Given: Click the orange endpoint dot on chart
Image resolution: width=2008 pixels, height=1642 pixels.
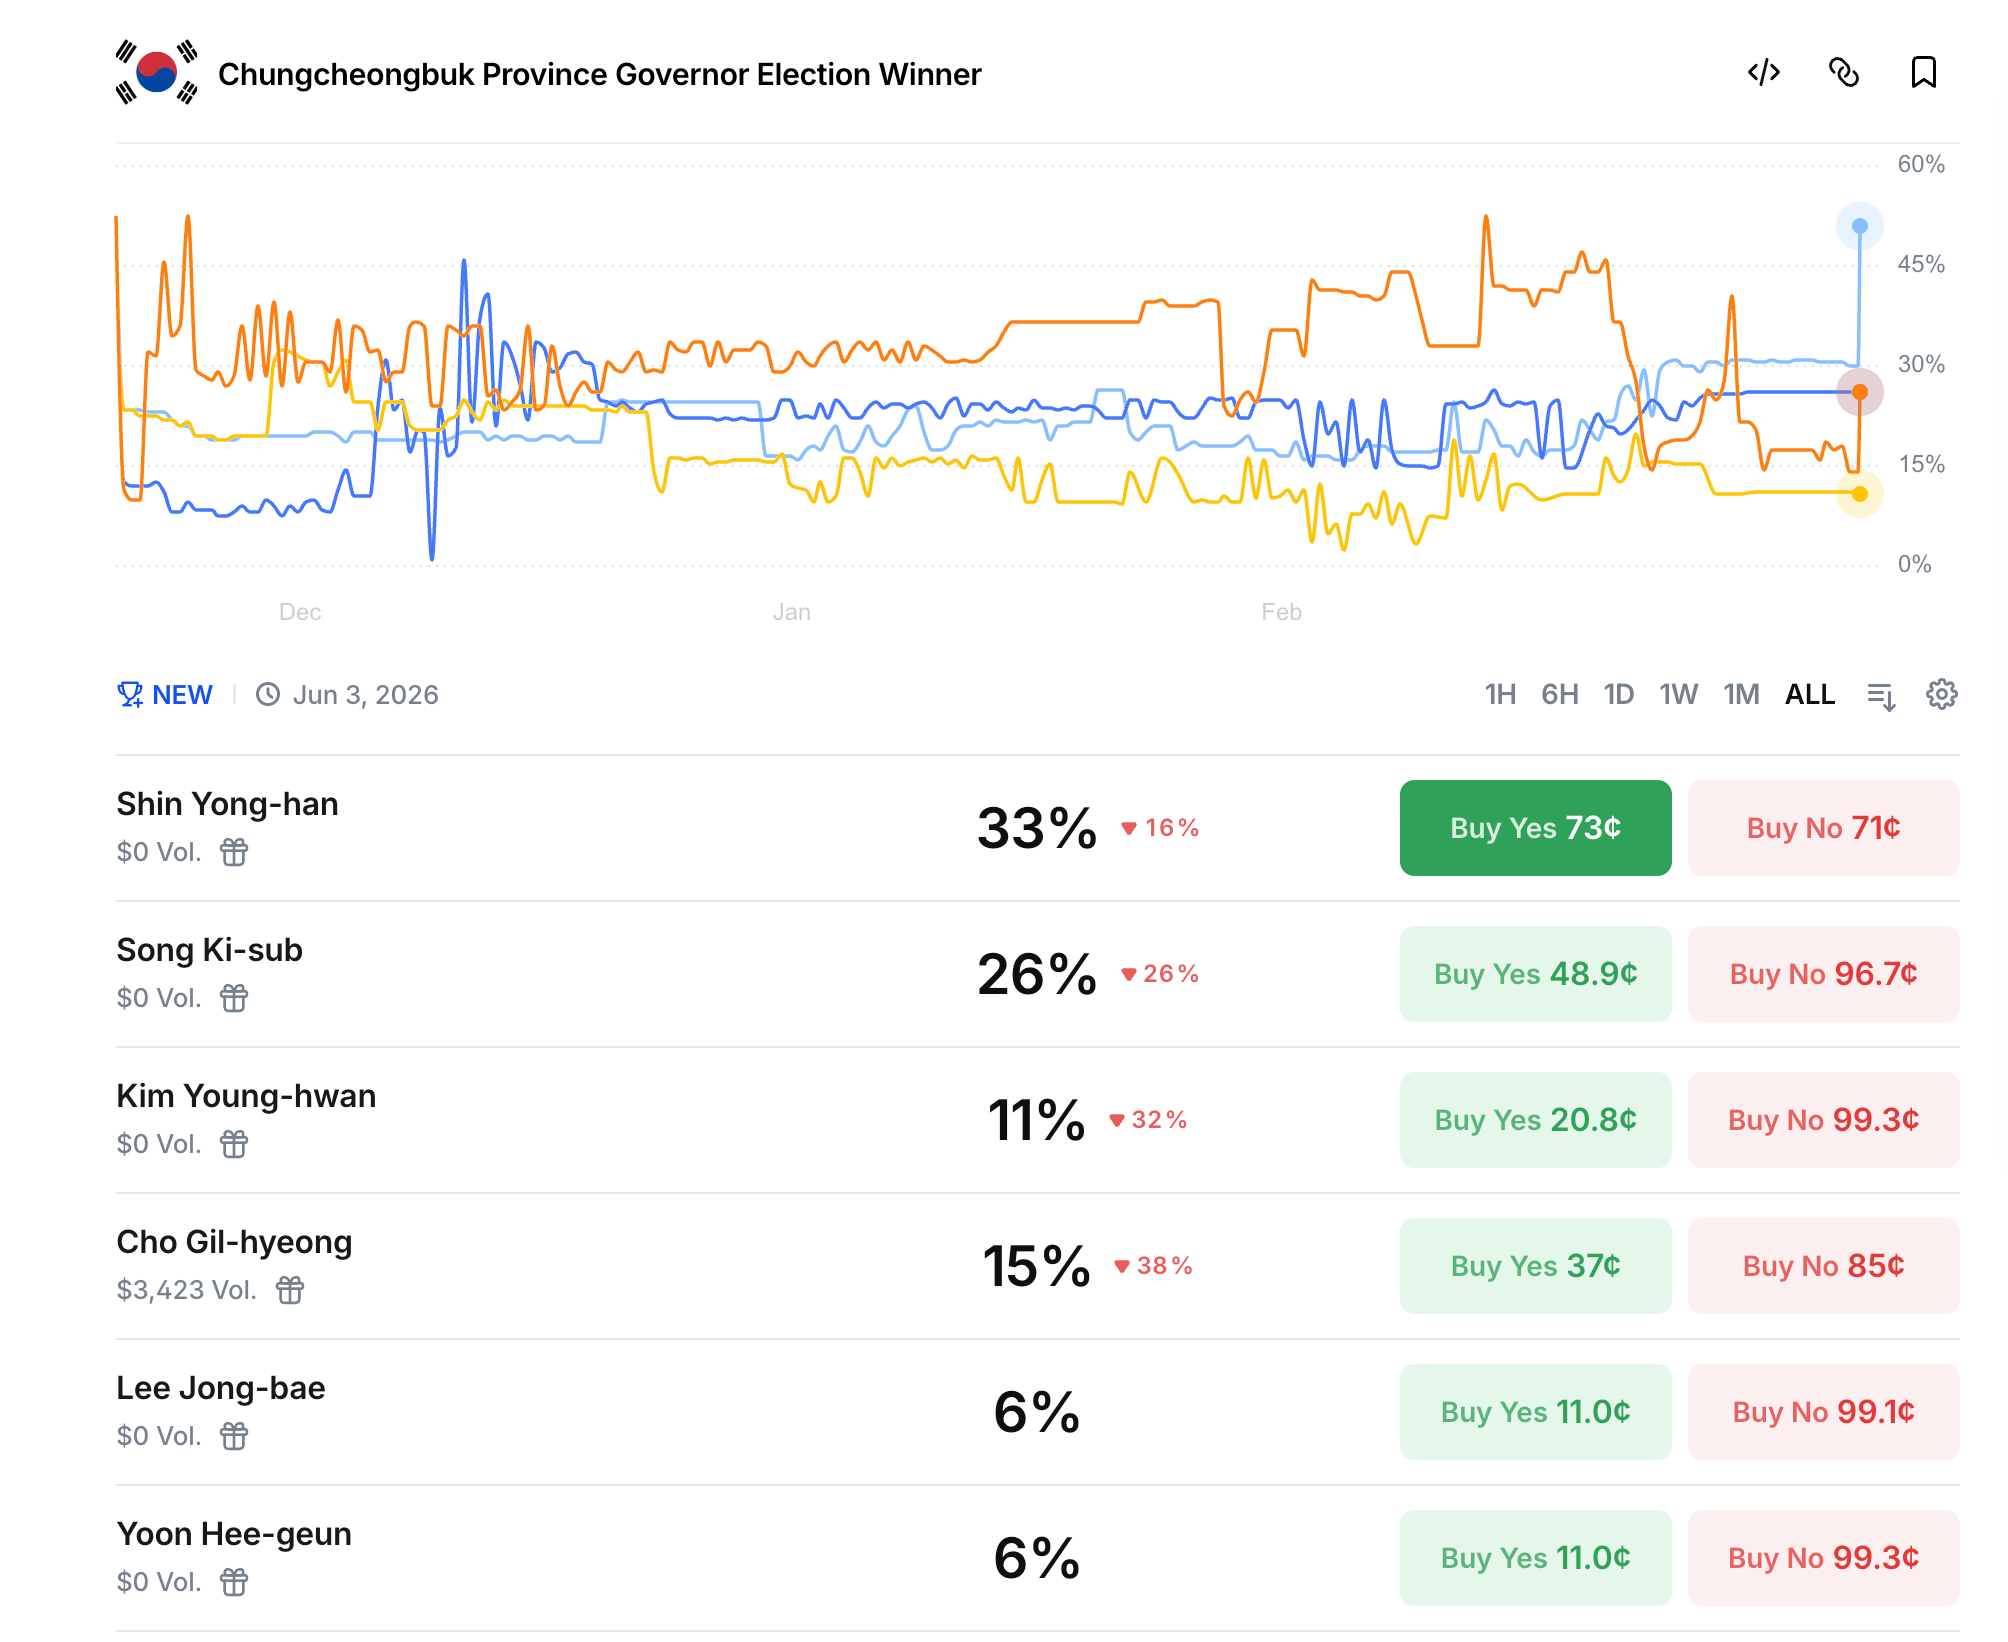Looking at the screenshot, I should 1859,392.
